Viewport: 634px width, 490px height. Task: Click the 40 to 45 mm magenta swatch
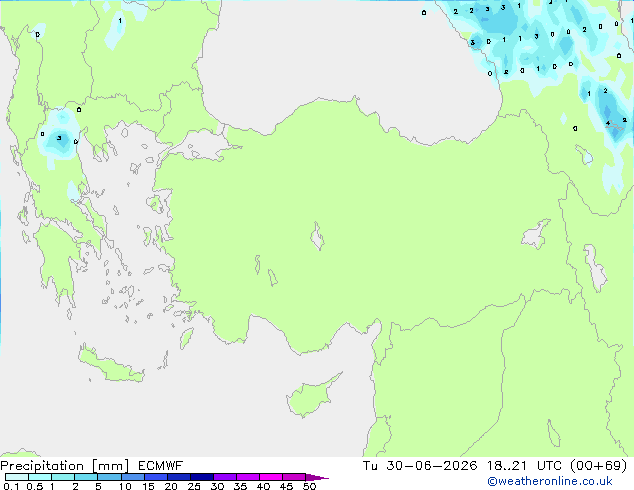(x=271, y=477)
